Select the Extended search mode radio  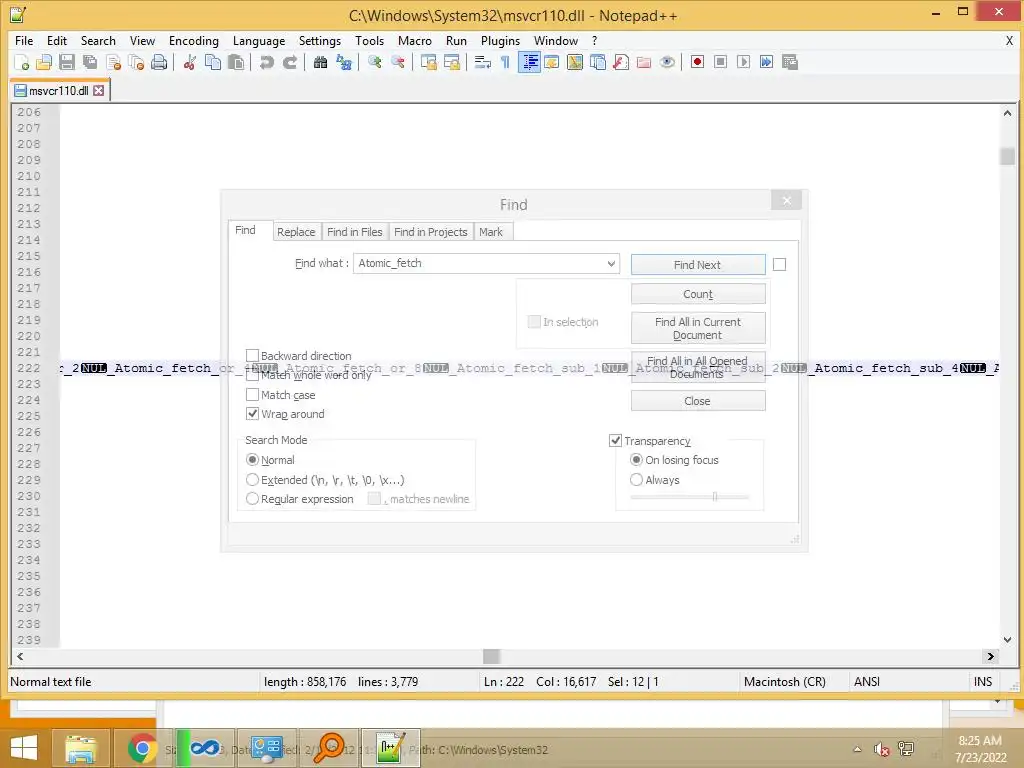click(x=252, y=480)
